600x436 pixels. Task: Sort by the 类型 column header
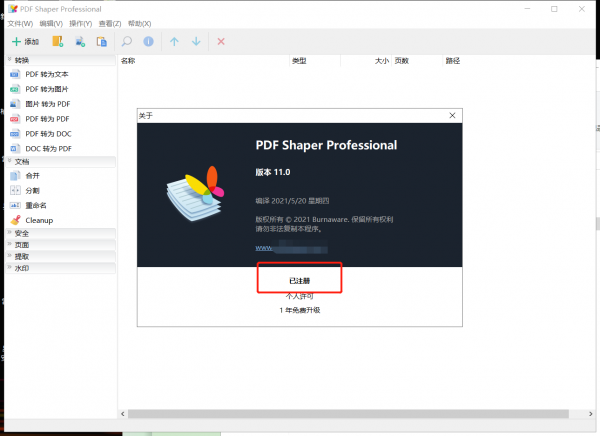315,60
